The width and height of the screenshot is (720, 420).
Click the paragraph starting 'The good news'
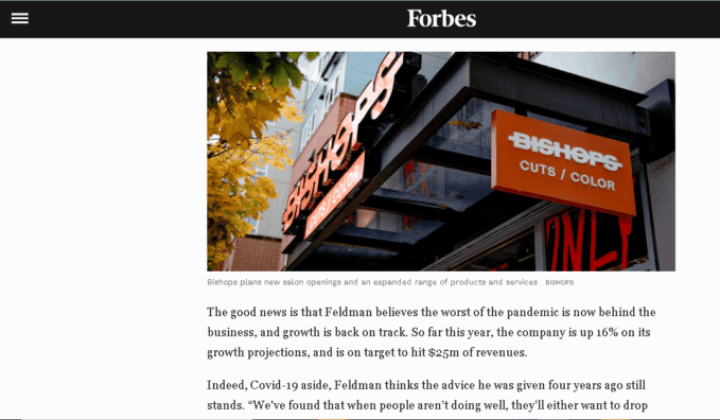pyautogui.click(x=431, y=332)
